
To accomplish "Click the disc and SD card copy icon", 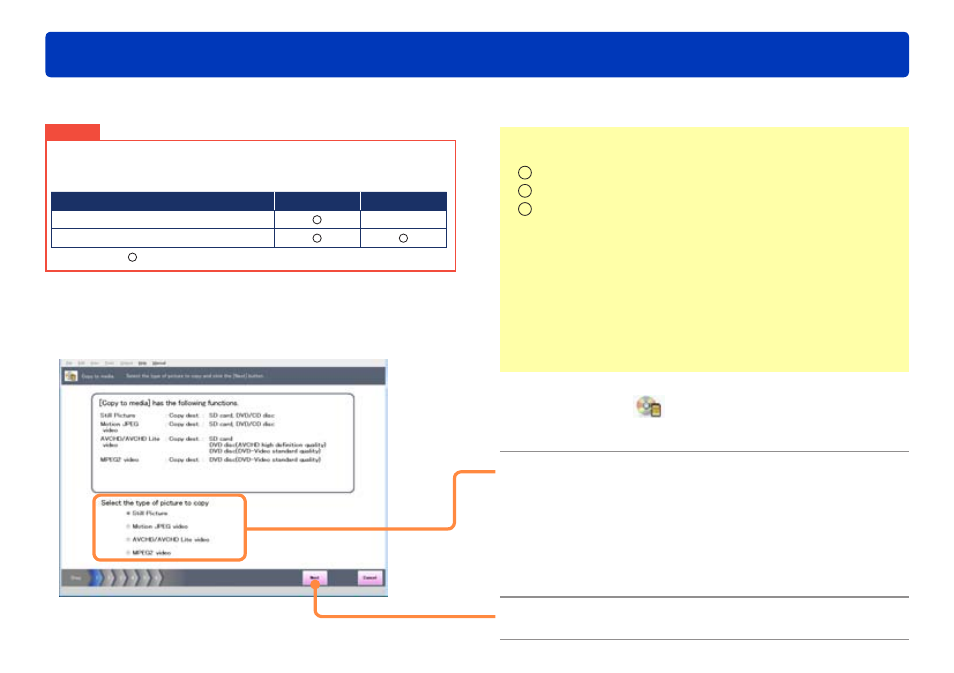I will [x=649, y=406].
